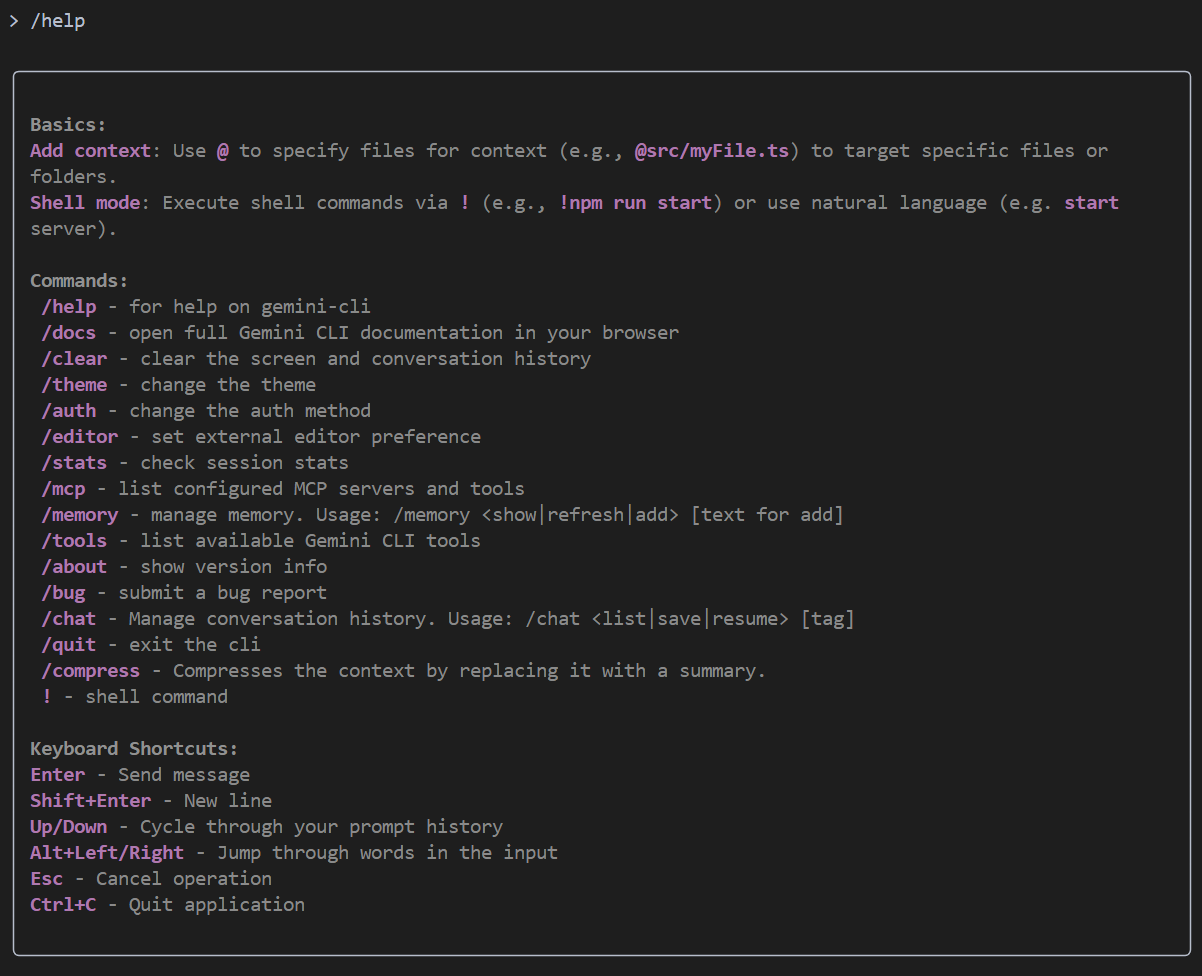Click '<show|refresh|add>' usage text

[x=580, y=515]
